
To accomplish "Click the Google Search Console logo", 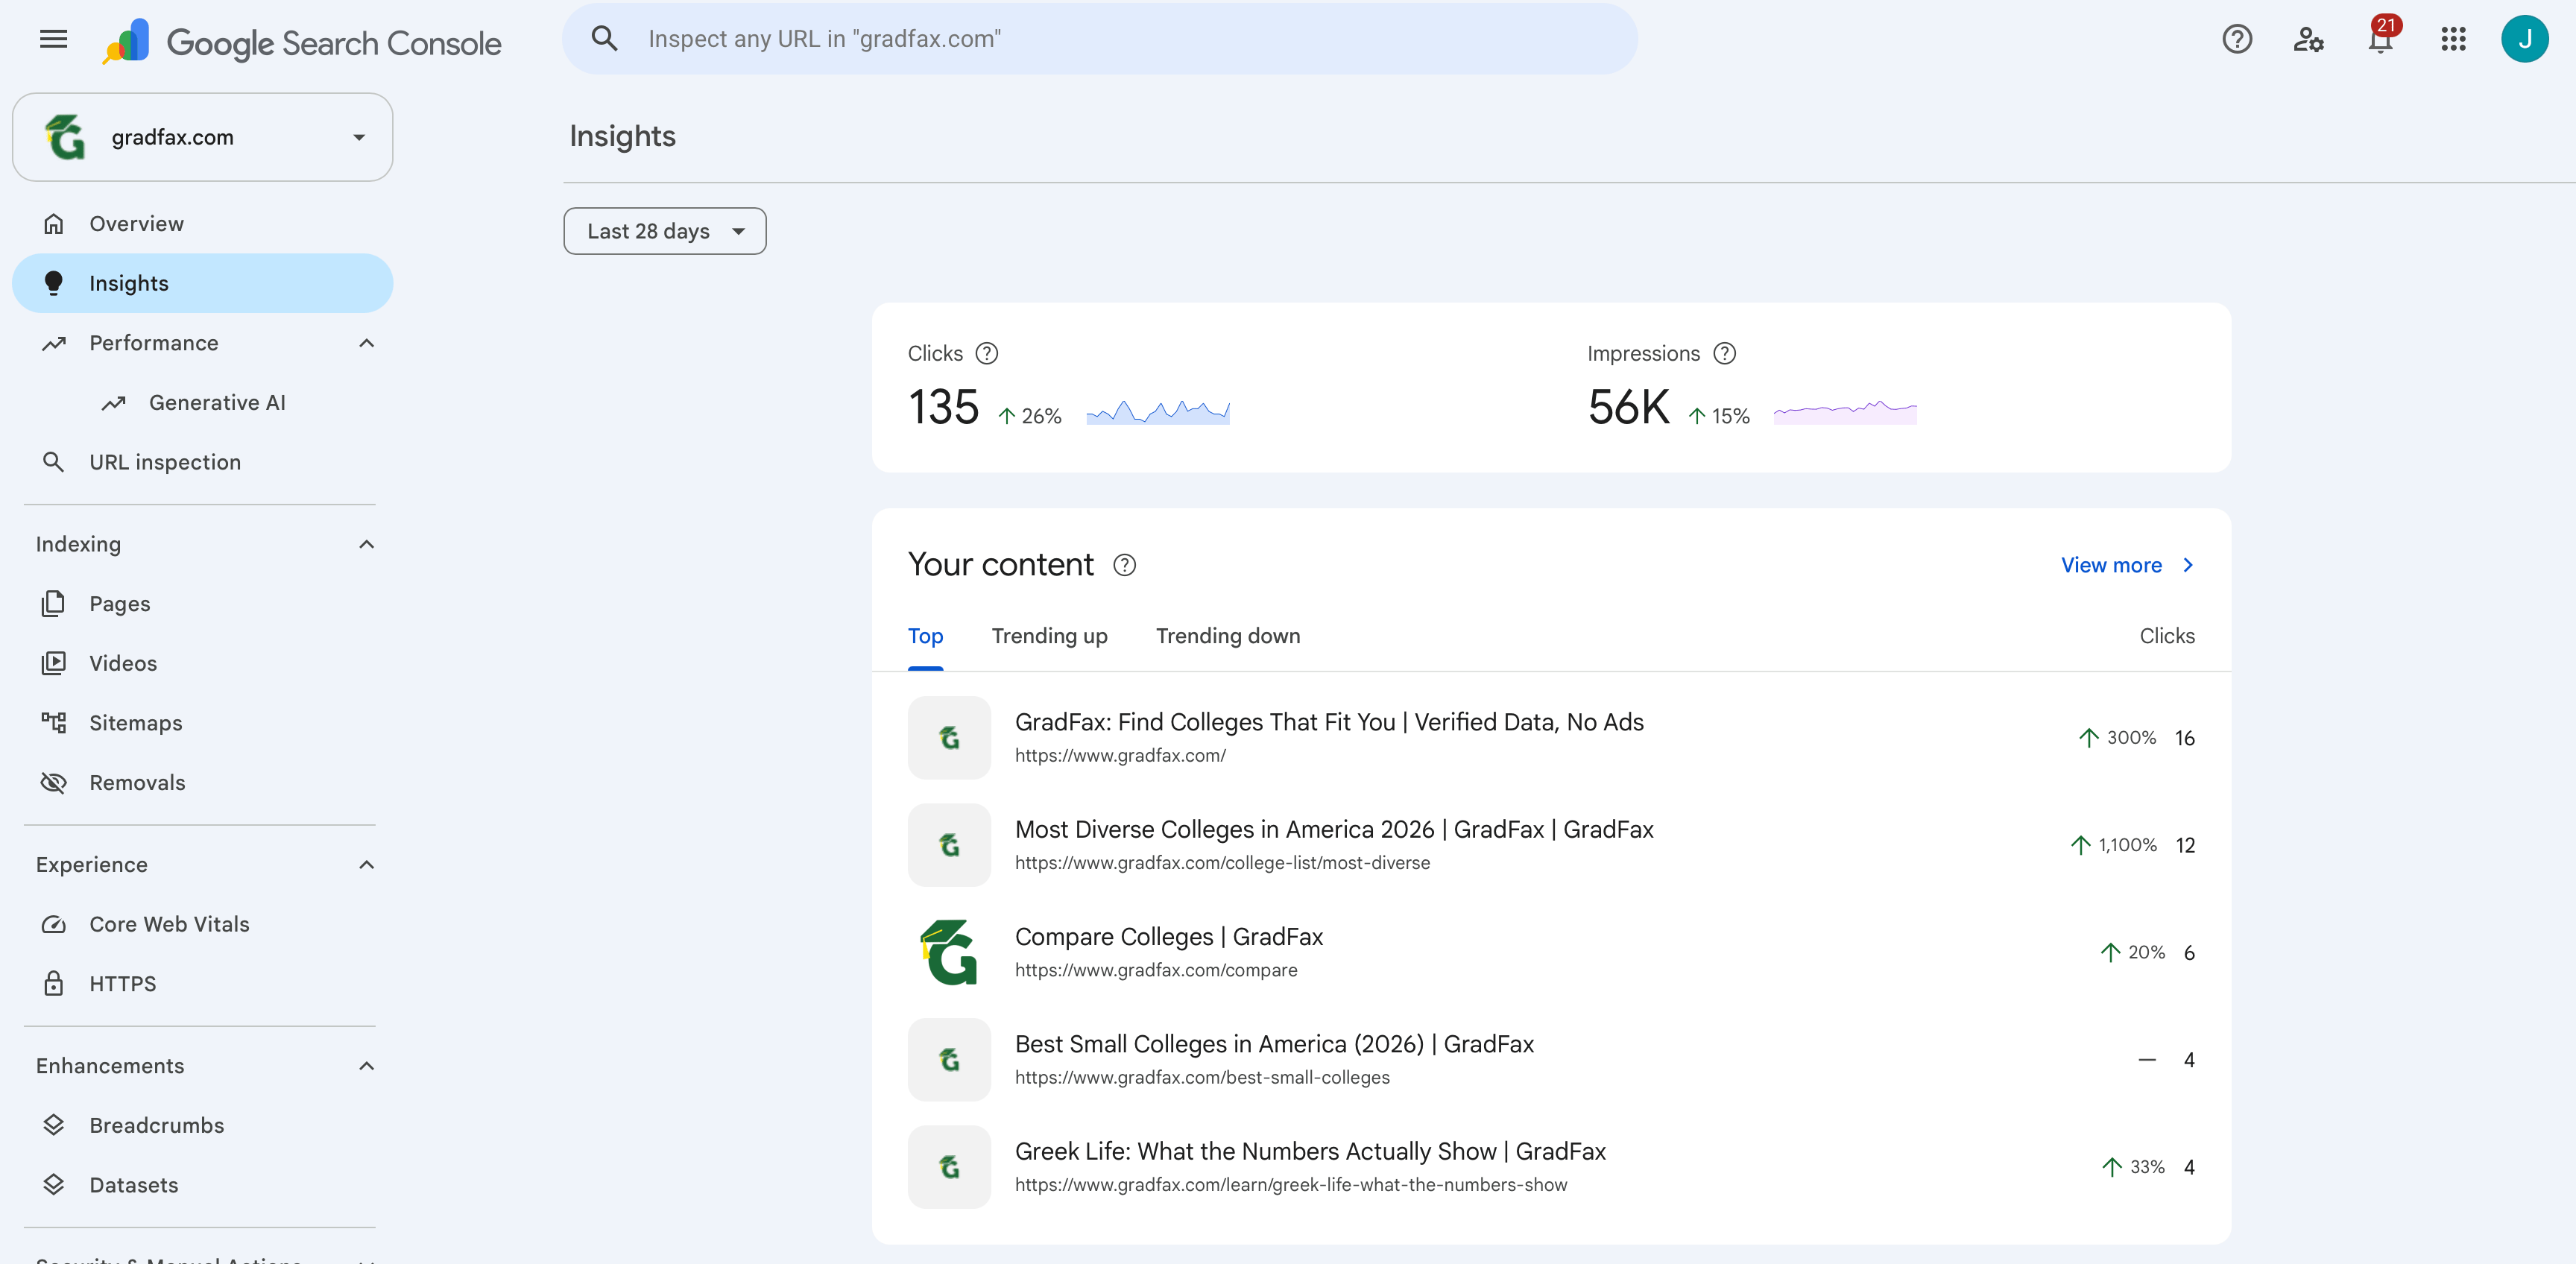I will (x=301, y=42).
